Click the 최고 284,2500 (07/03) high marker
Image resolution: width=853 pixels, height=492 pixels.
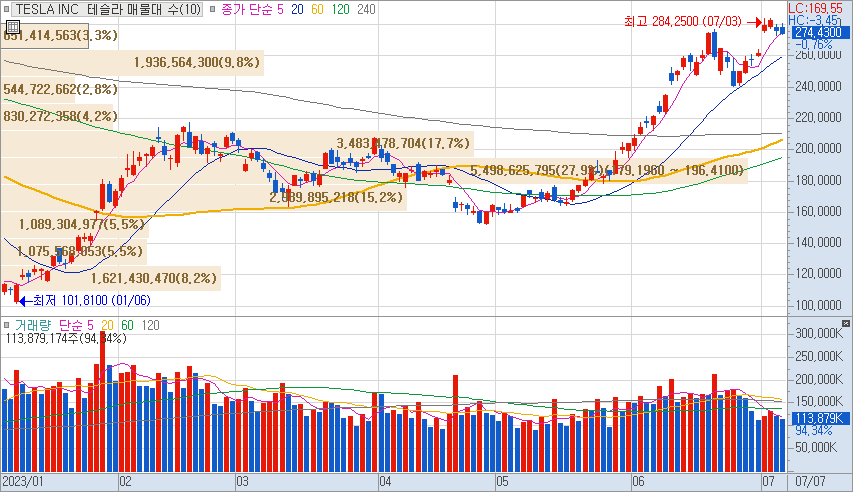pyautogui.click(x=683, y=21)
